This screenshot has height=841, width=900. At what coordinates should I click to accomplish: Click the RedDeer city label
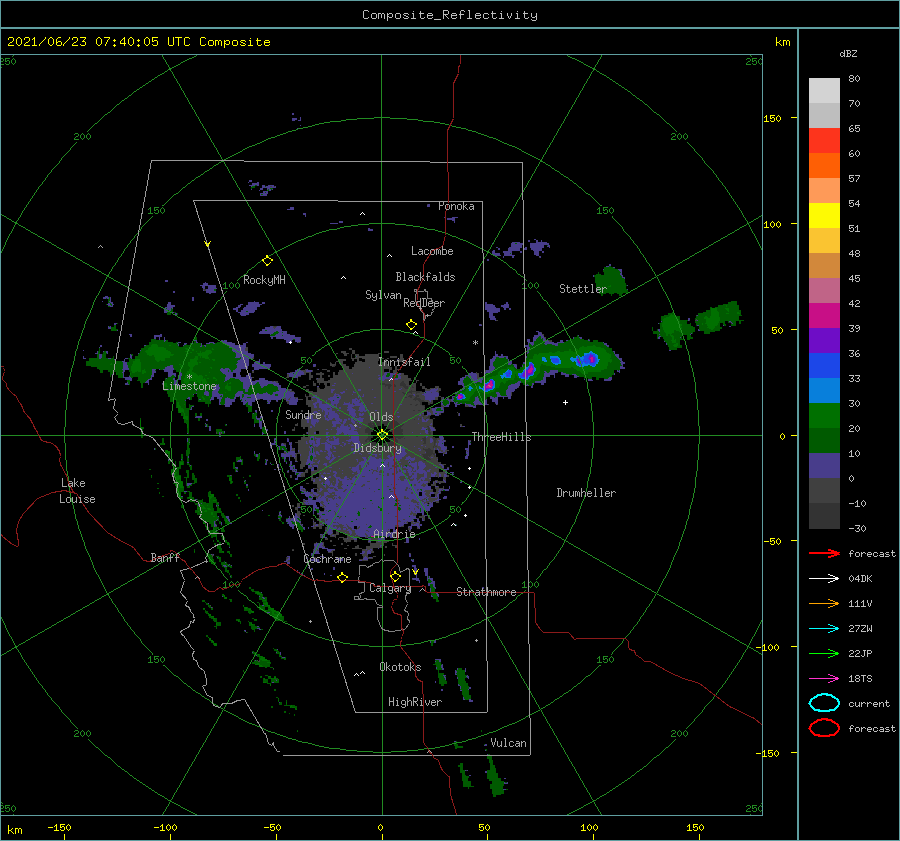pyautogui.click(x=424, y=303)
